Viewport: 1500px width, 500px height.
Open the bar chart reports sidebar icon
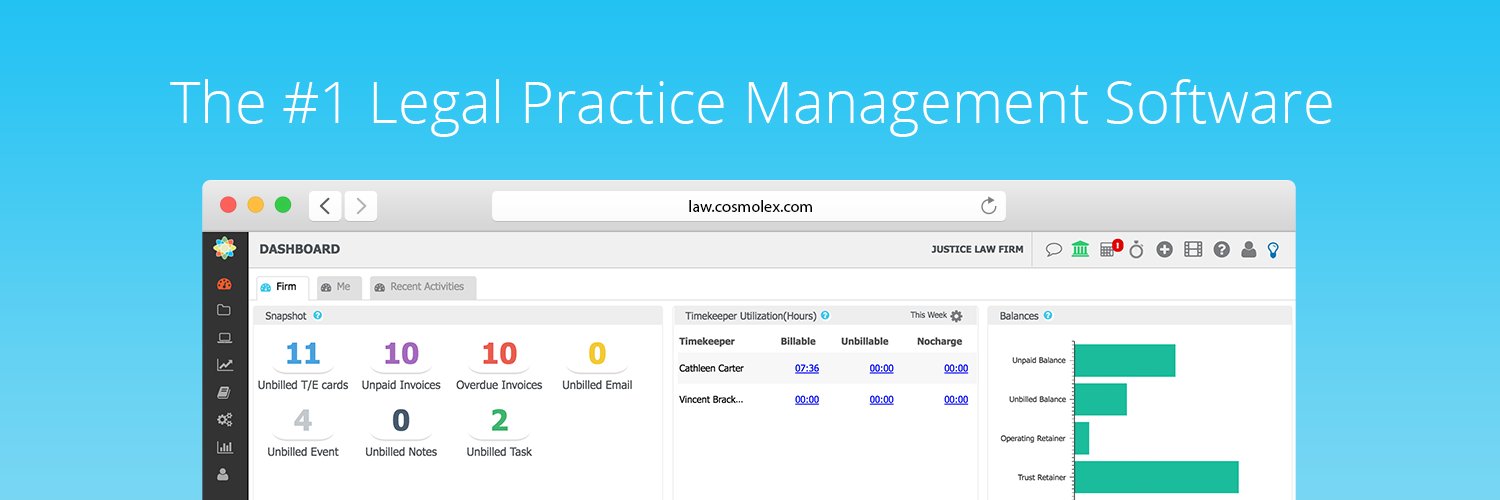coord(224,447)
